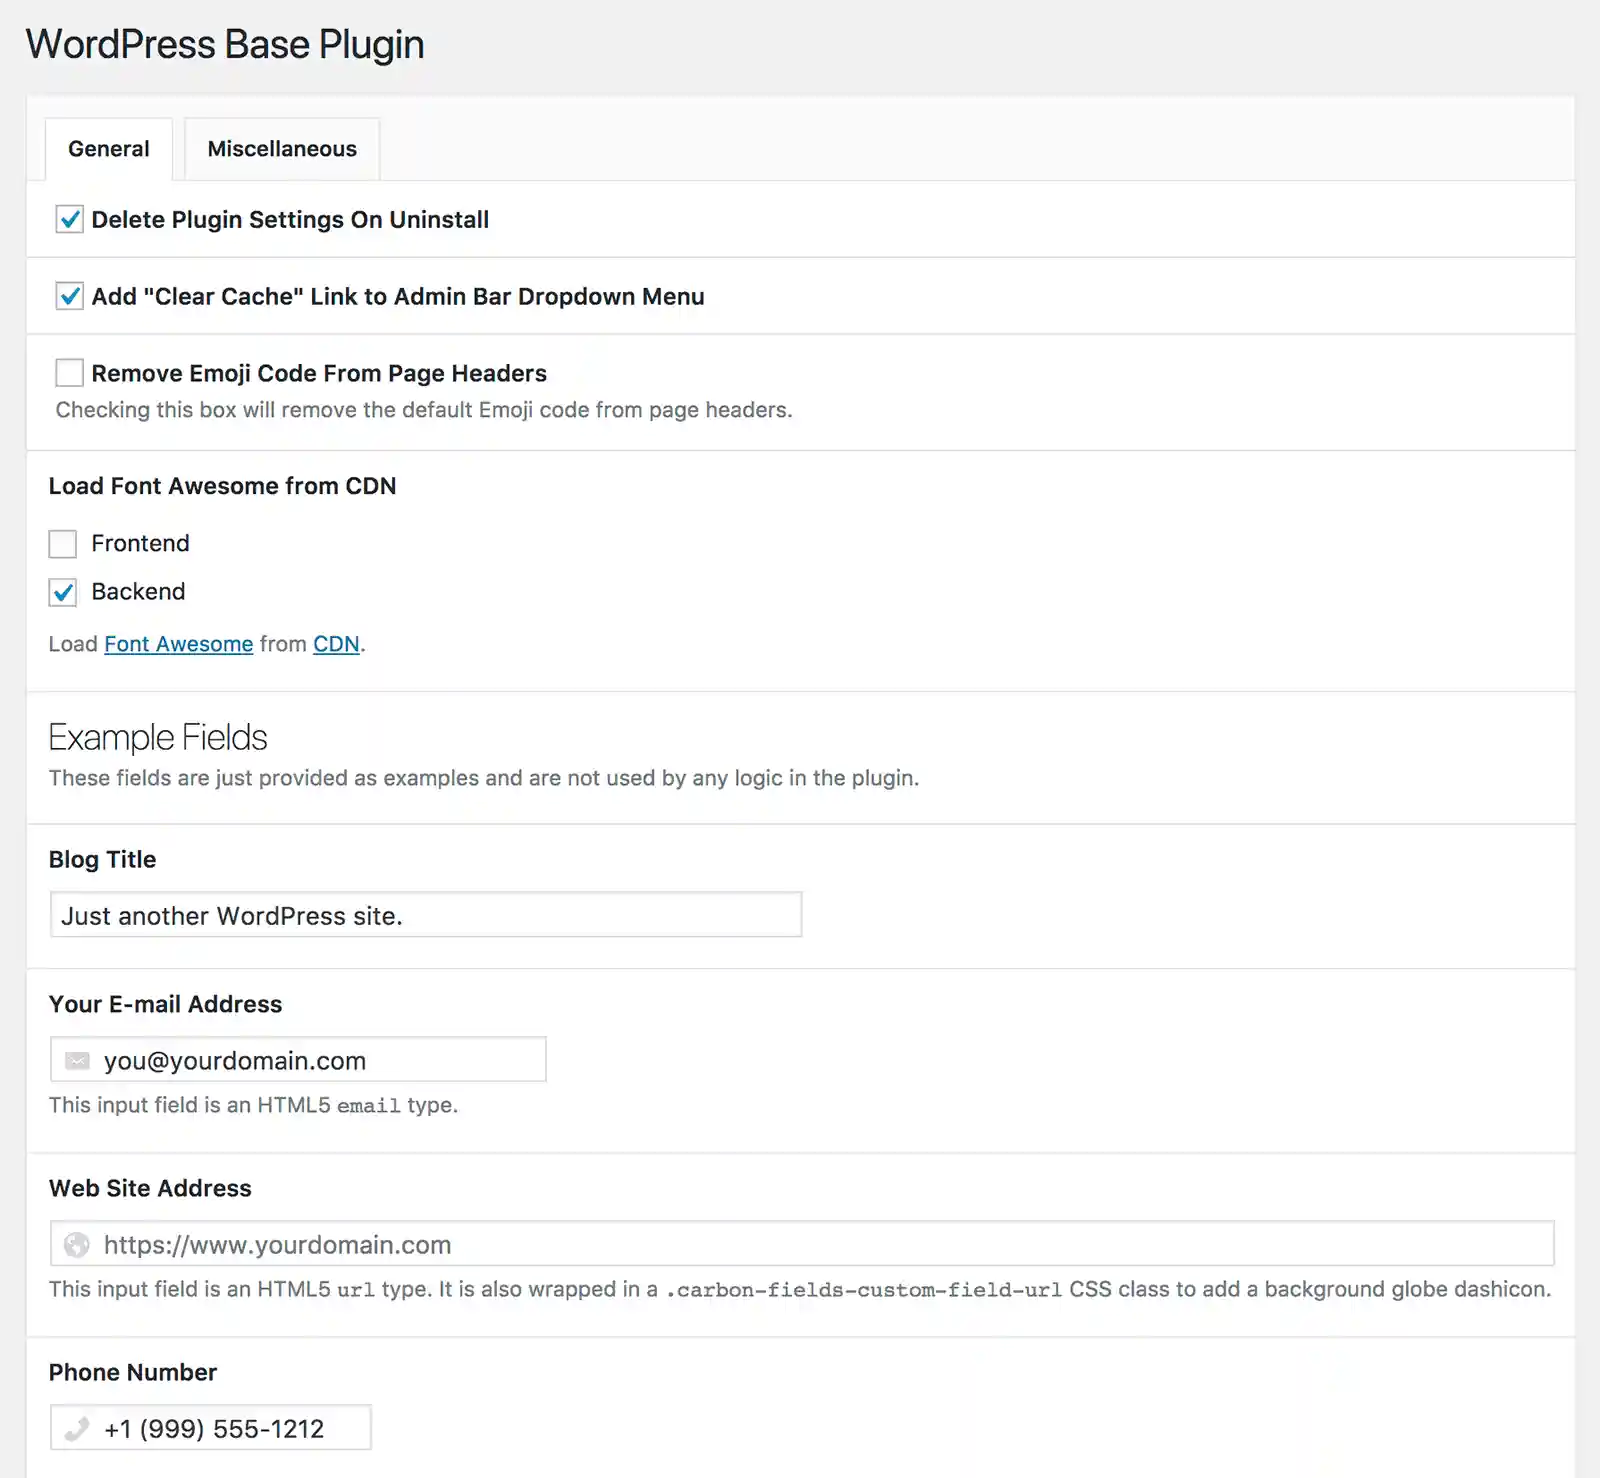The width and height of the screenshot is (1600, 1478).
Task: Follow the CDN hyperlink
Action: [x=334, y=643]
